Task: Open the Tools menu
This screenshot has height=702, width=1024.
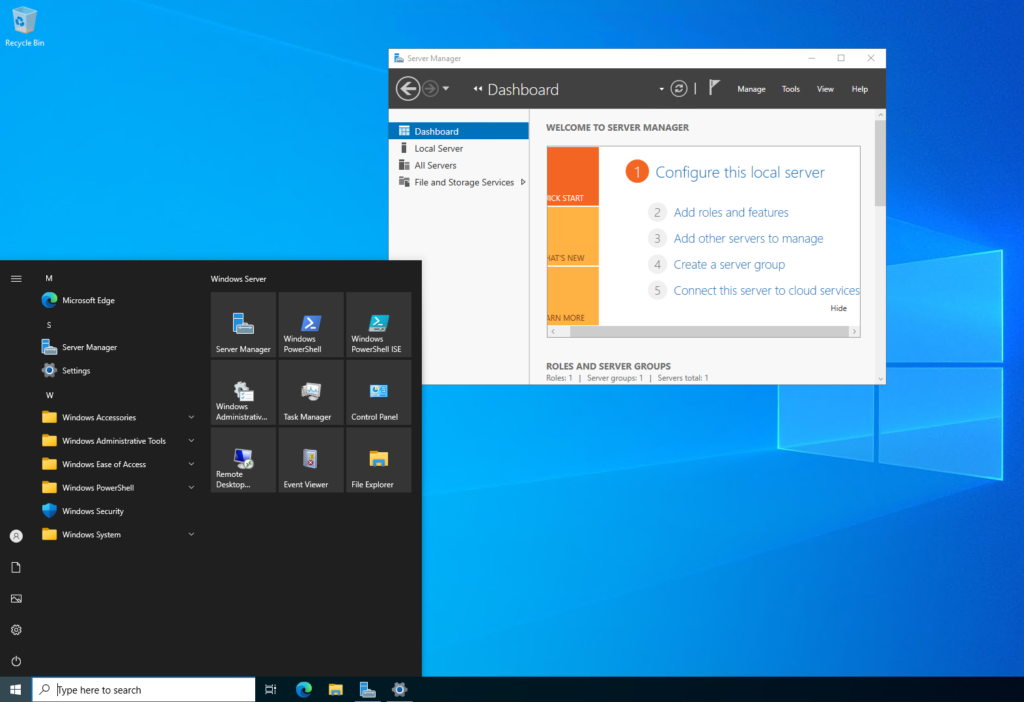Action: click(x=790, y=89)
